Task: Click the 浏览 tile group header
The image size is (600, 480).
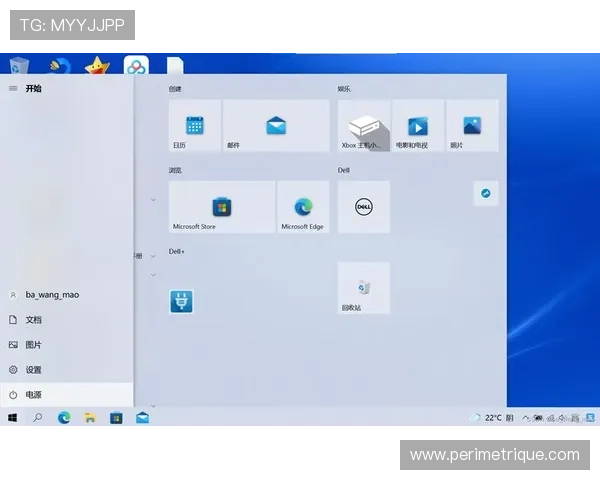Action: [x=175, y=170]
